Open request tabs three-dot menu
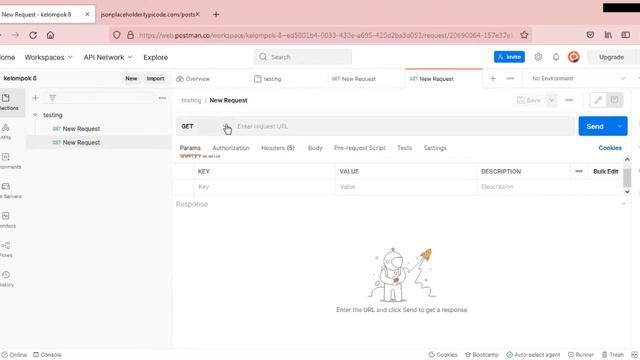This screenshot has width=640, height=360. pos(511,78)
